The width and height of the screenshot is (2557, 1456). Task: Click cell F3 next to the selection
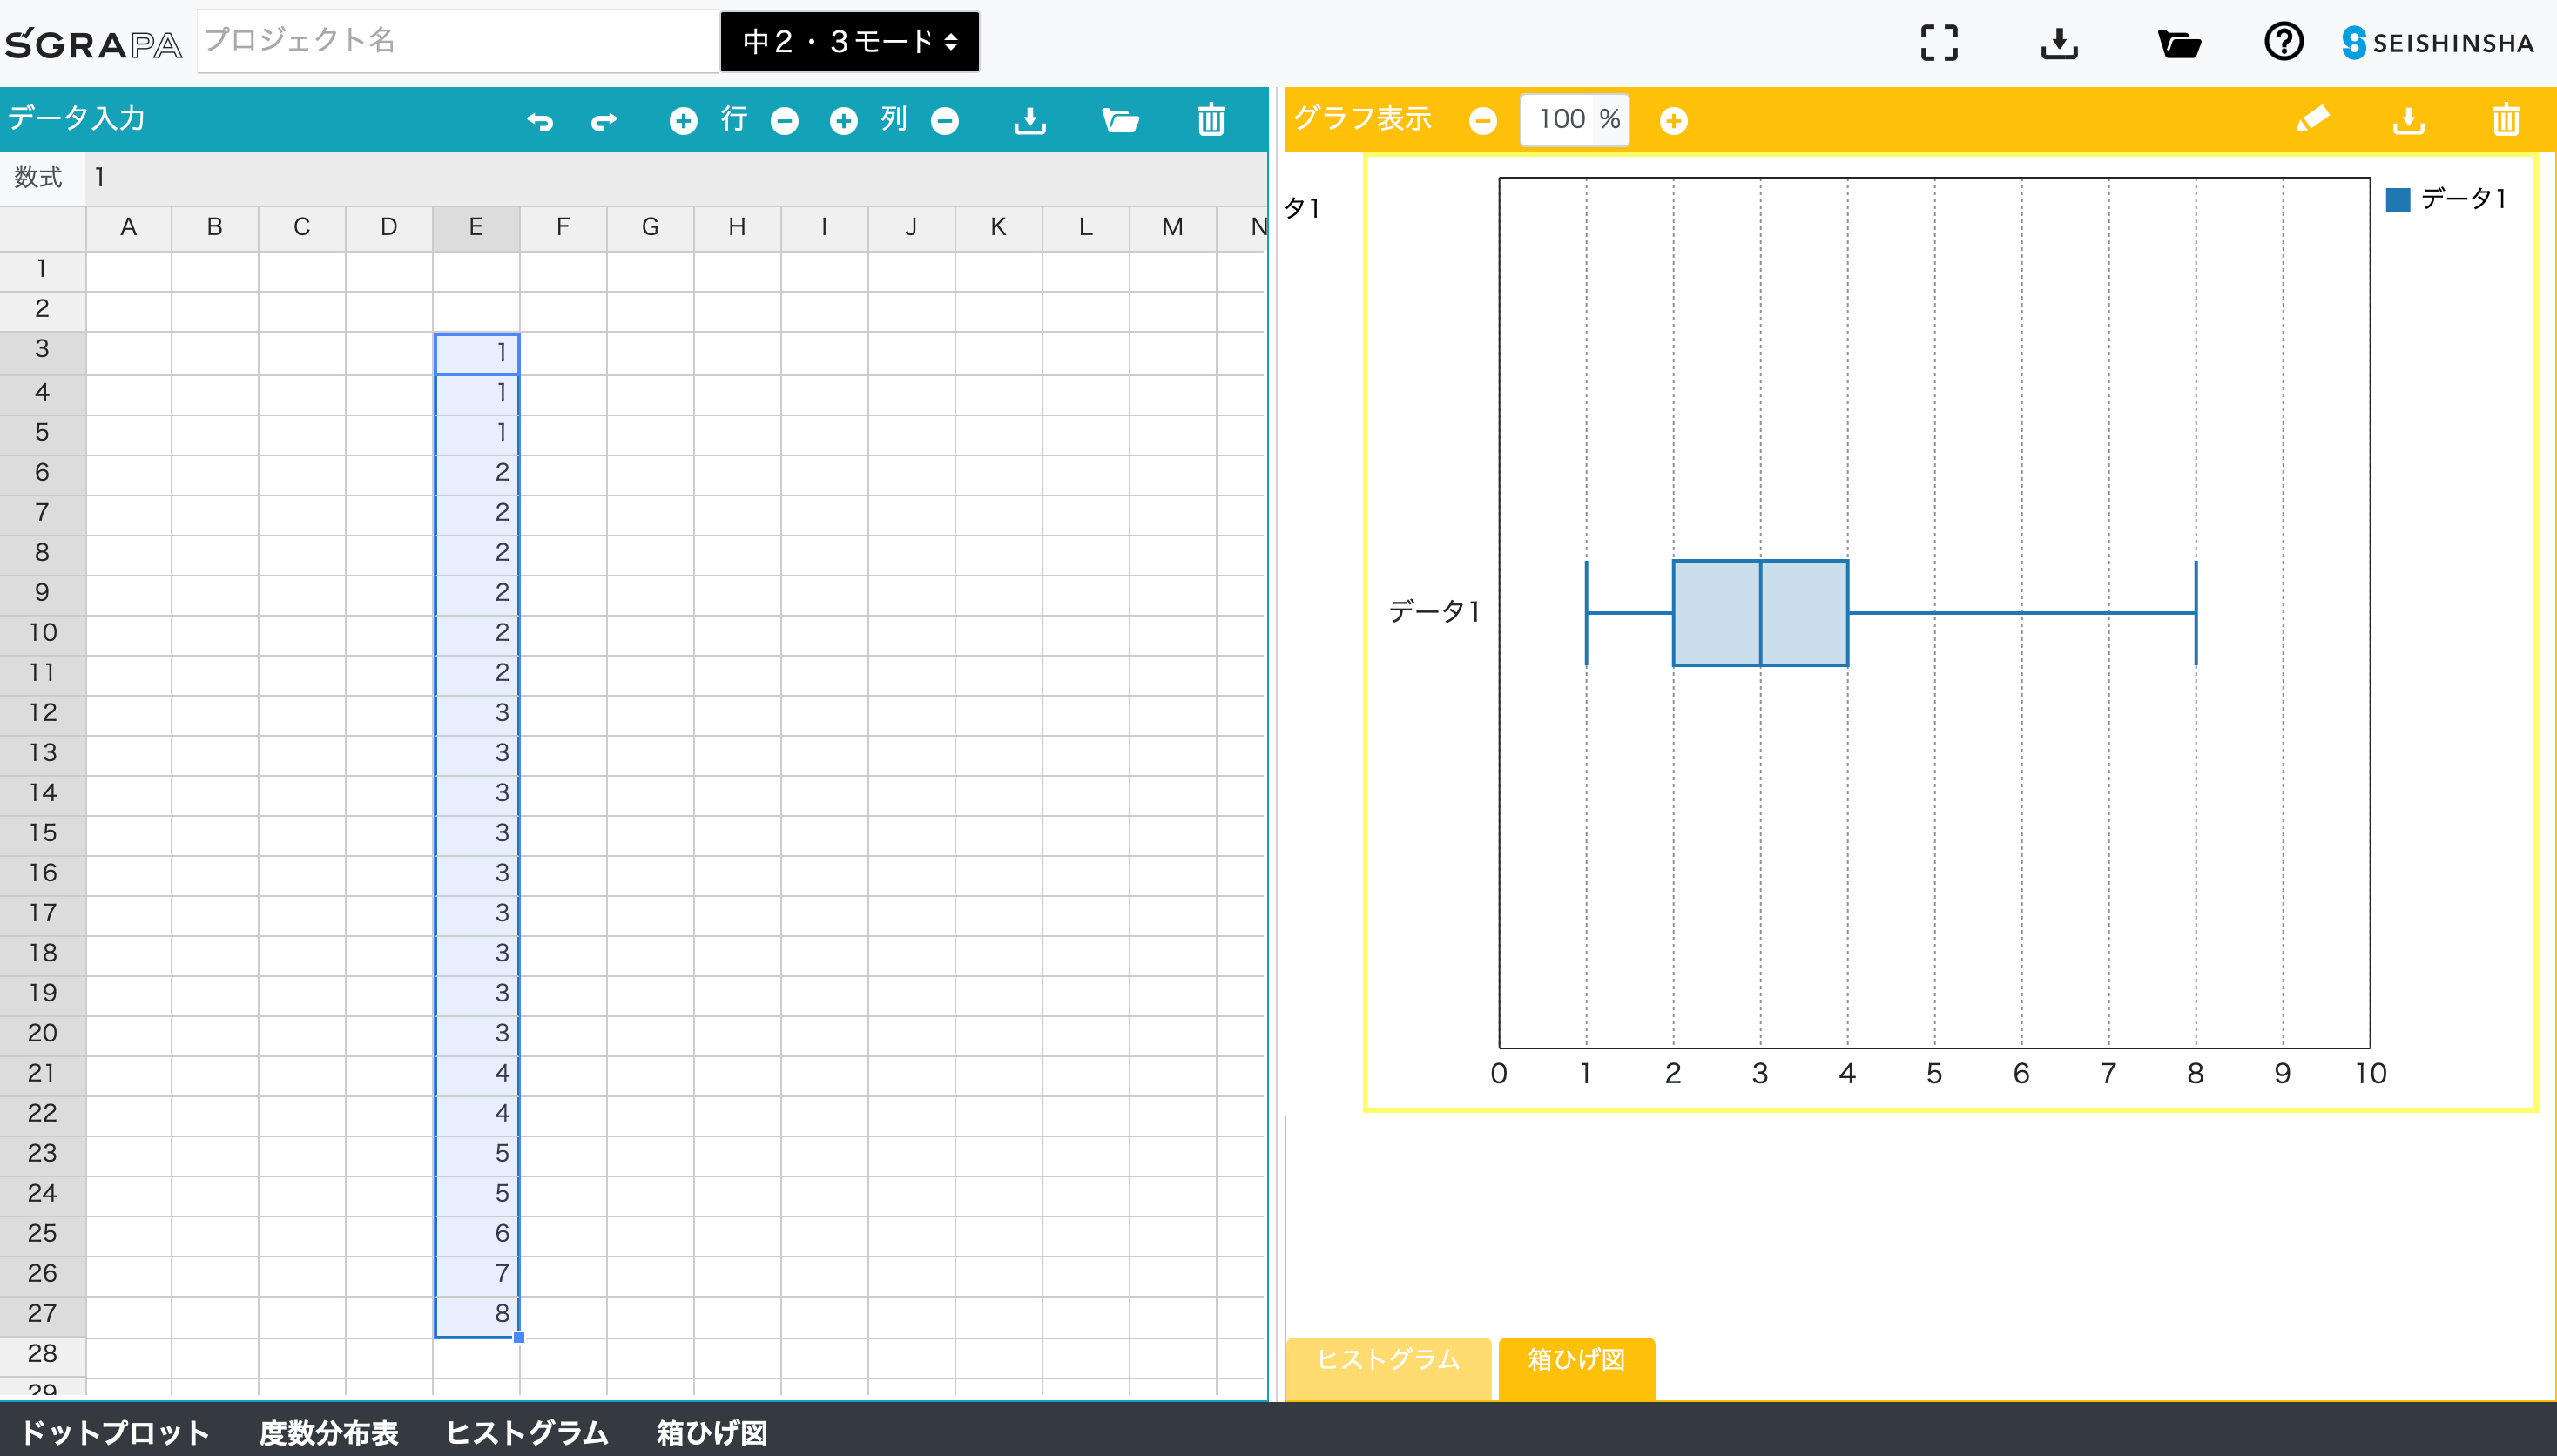click(x=563, y=353)
